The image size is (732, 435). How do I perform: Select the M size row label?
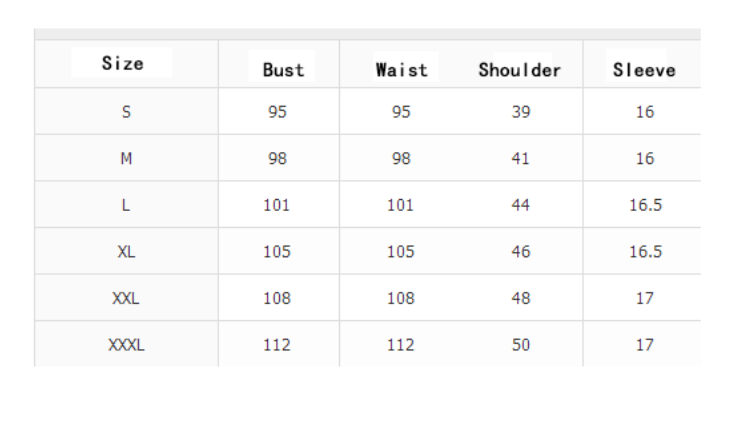coord(126,159)
